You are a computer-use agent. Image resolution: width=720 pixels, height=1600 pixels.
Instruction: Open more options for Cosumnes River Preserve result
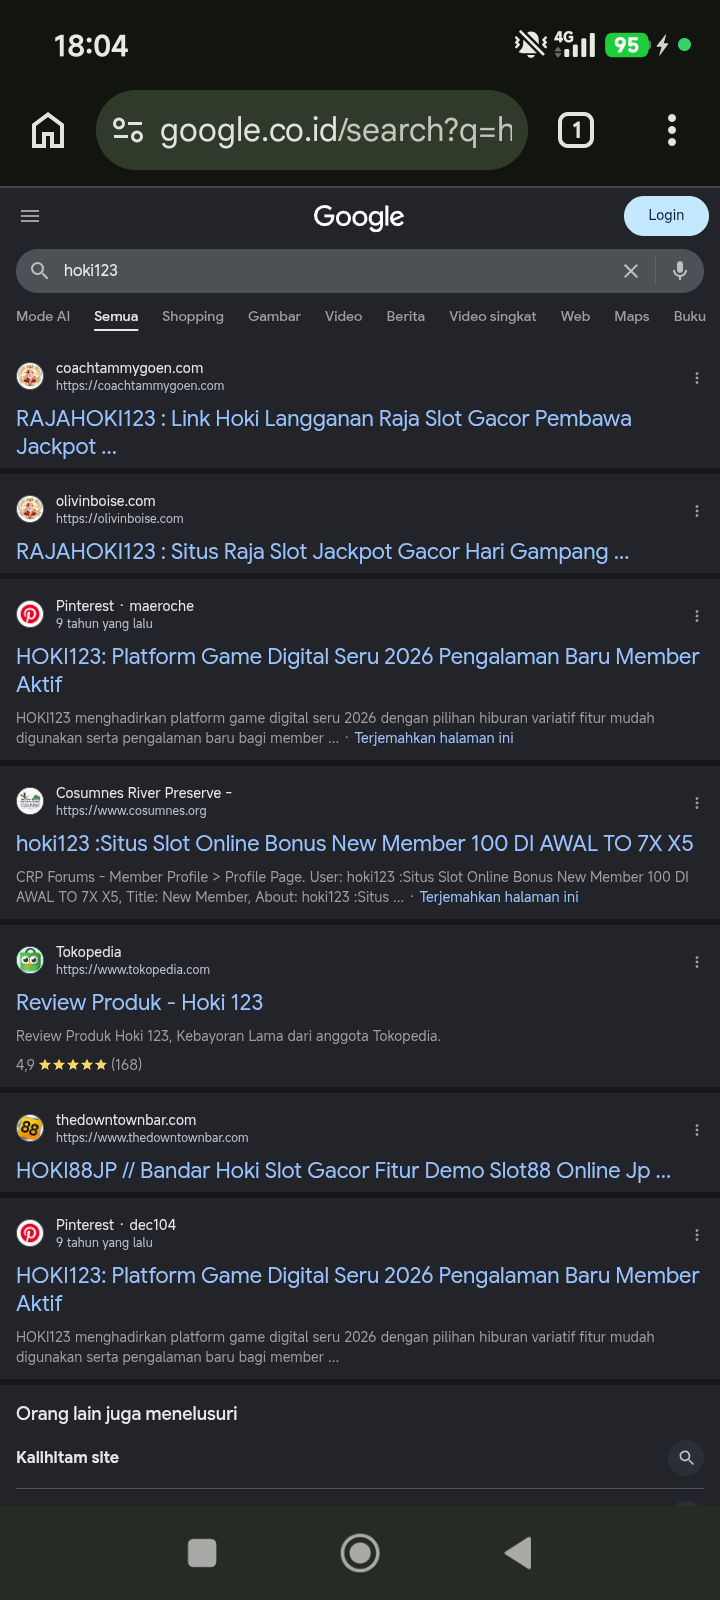pos(697,803)
